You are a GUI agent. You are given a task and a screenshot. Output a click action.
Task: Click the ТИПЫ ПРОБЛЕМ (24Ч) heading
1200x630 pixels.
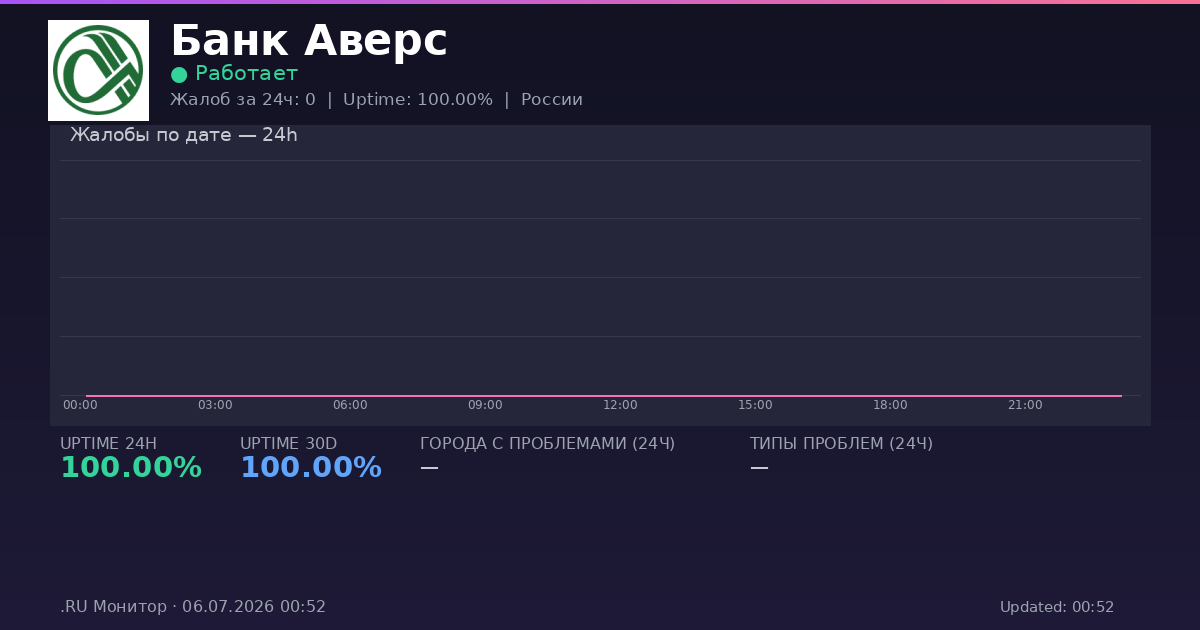point(841,444)
